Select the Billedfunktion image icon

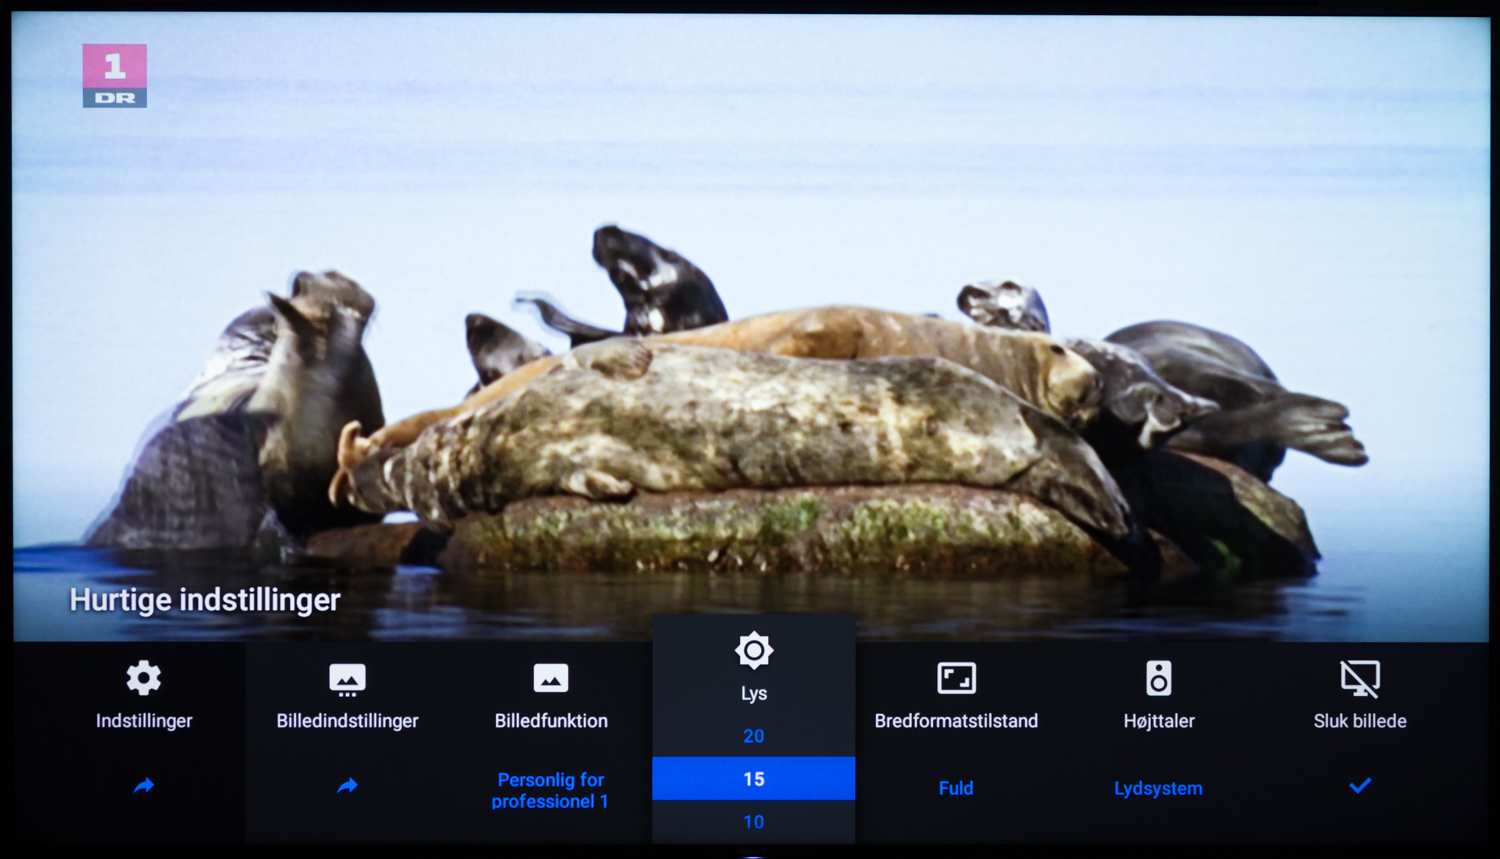551,678
